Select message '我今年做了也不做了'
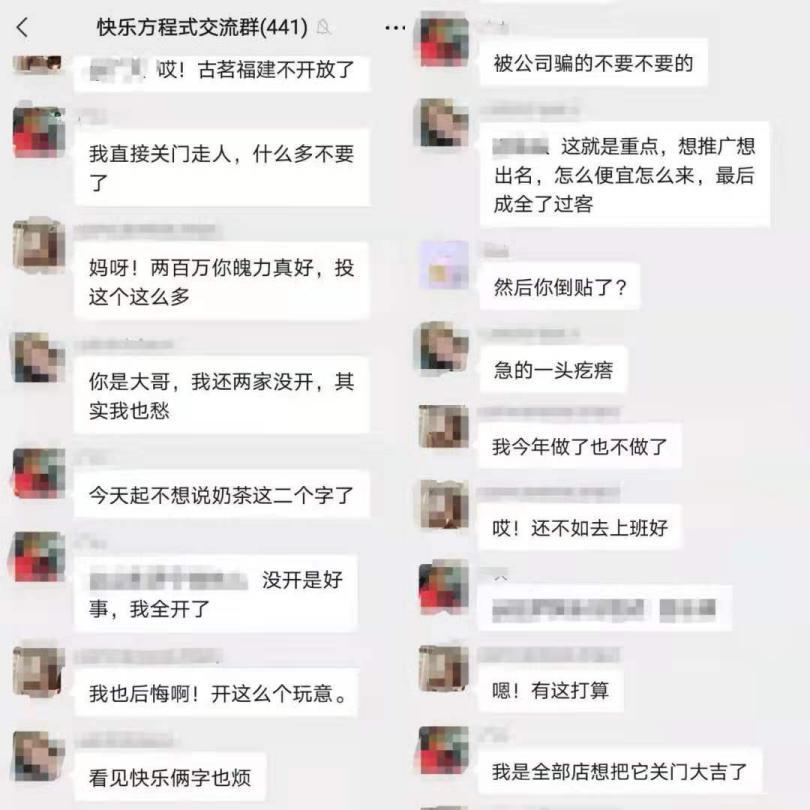This screenshot has height=810, width=810. tap(579, 446)
